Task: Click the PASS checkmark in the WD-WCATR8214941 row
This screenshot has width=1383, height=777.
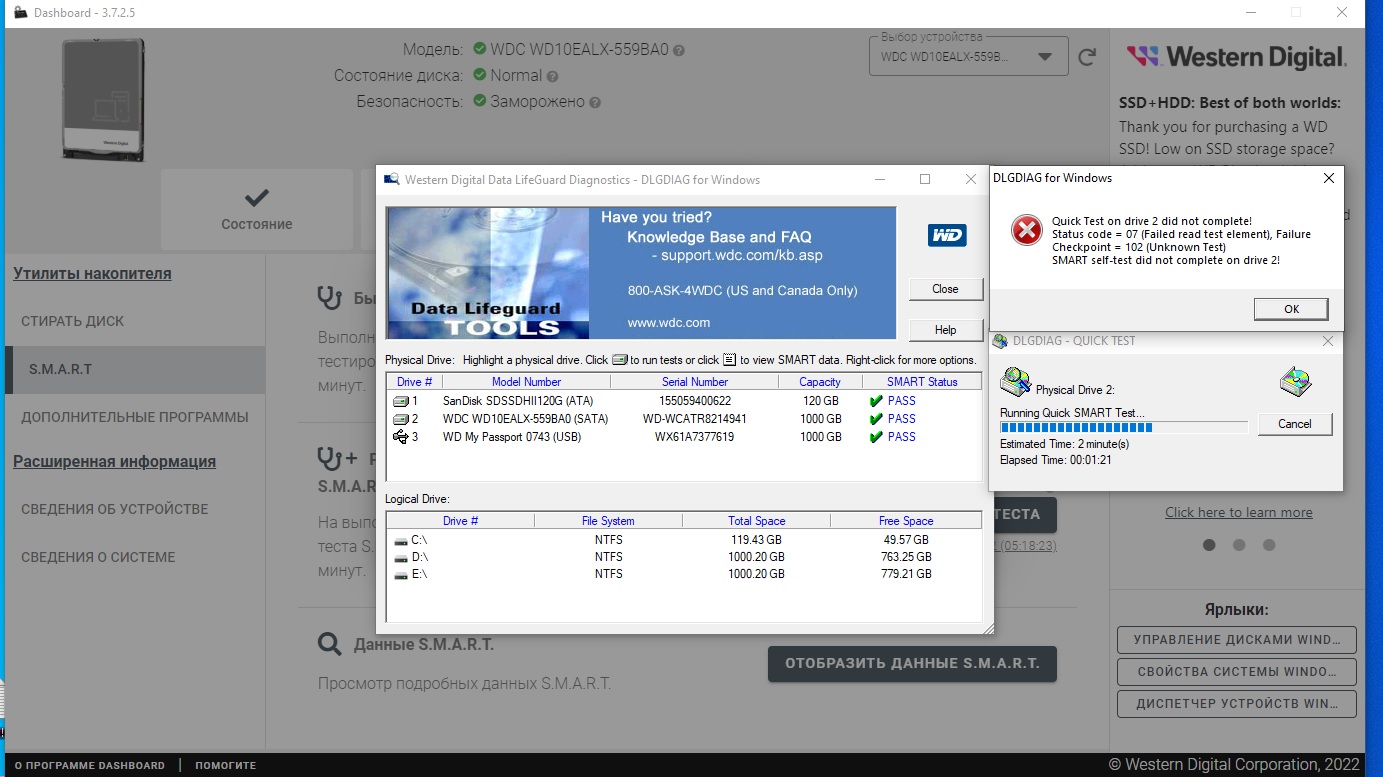Action: click(x=876, y=419)
